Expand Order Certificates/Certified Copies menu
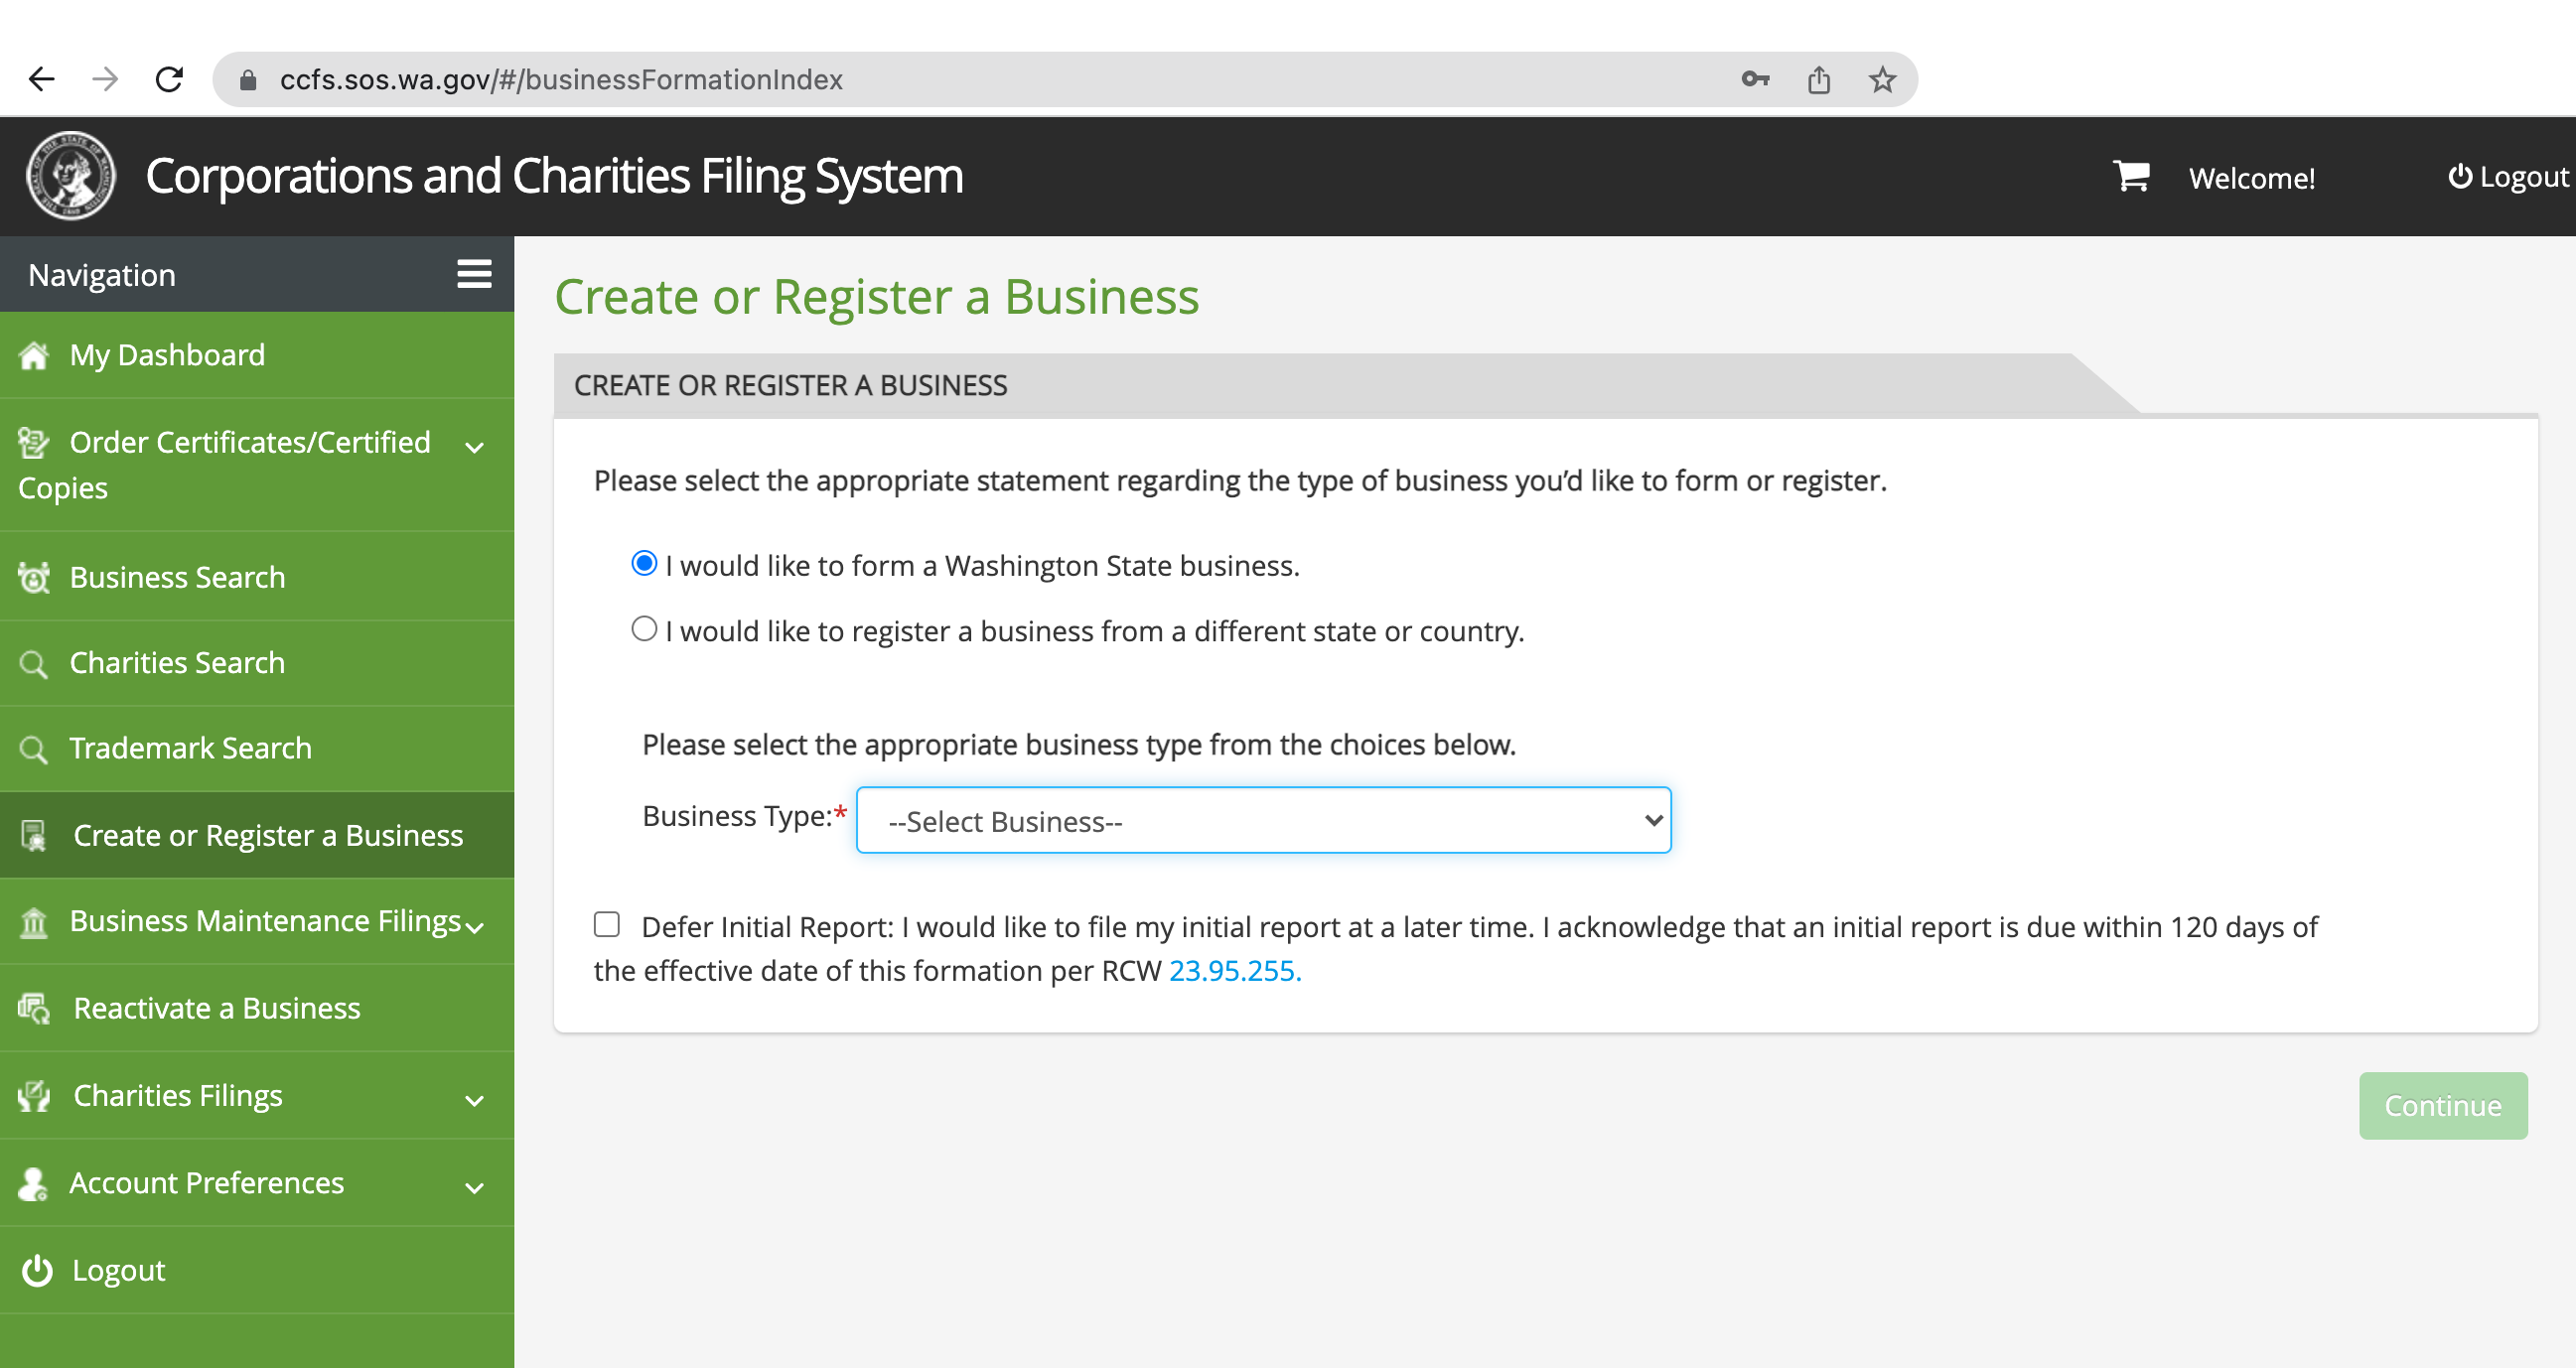Image resolution: width=2576 pixels, height=1368 pixels. tap(475, 447)
